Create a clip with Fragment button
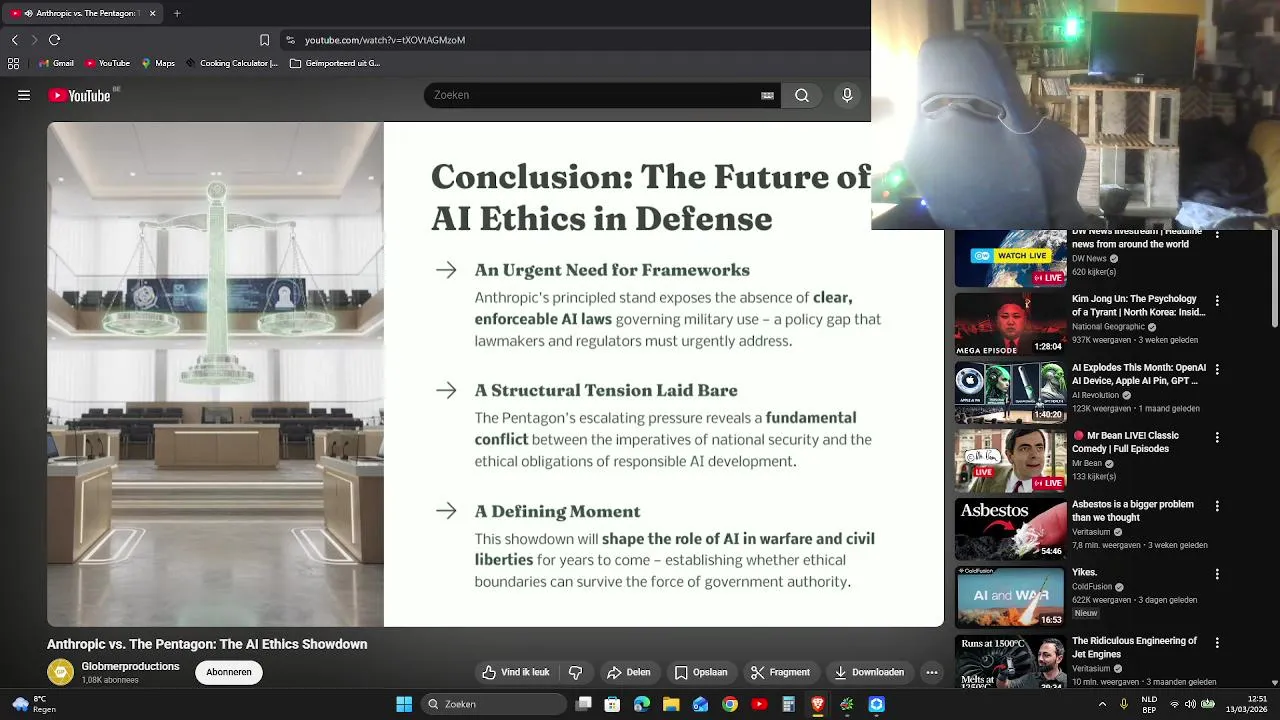The width and height of the screenshot is (1280, 720). pos(781,672)
